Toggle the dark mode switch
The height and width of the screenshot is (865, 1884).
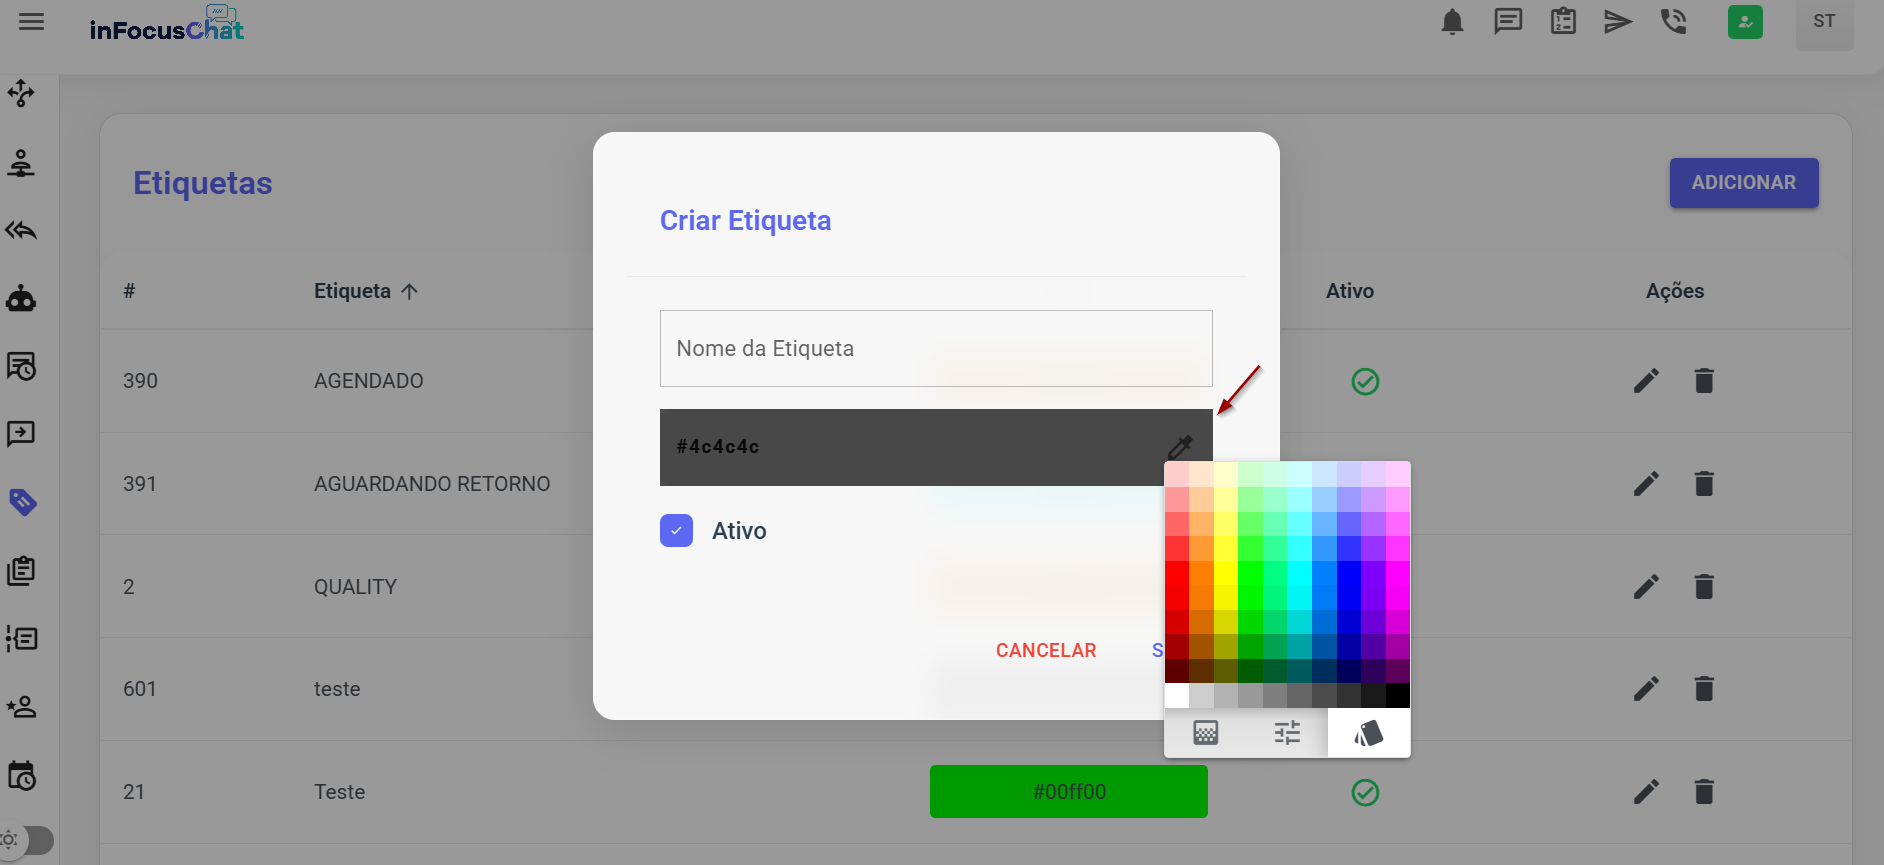[28, 840]
